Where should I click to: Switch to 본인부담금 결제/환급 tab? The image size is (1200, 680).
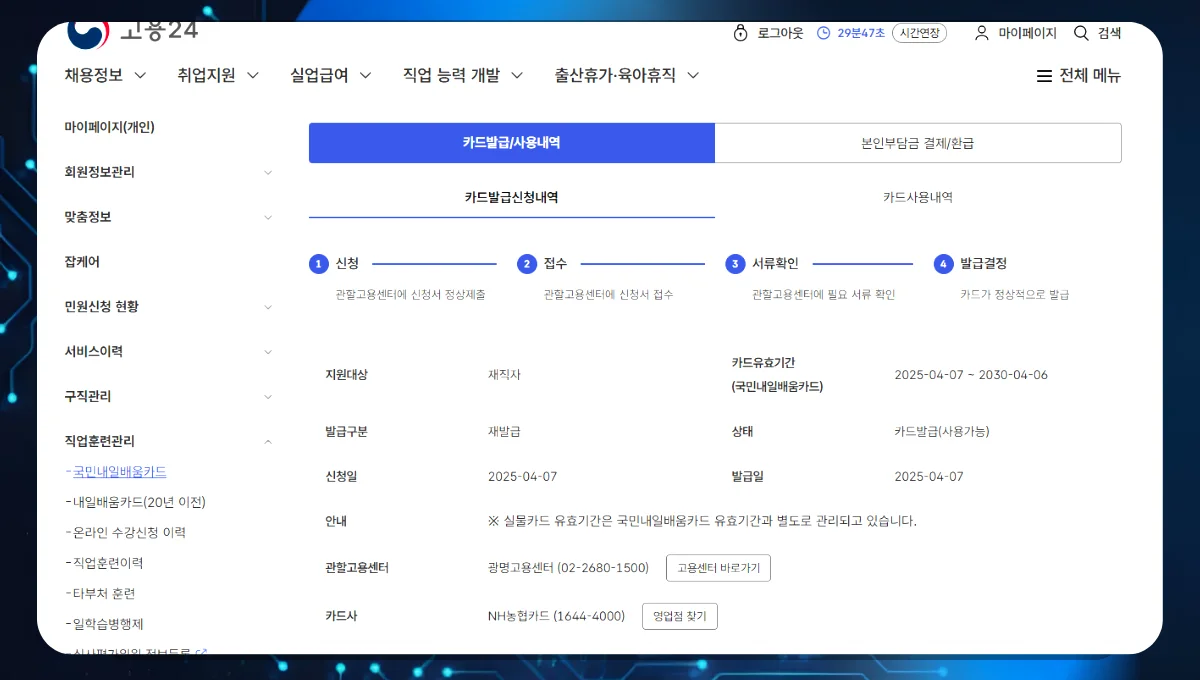click(x=917, y=143)
